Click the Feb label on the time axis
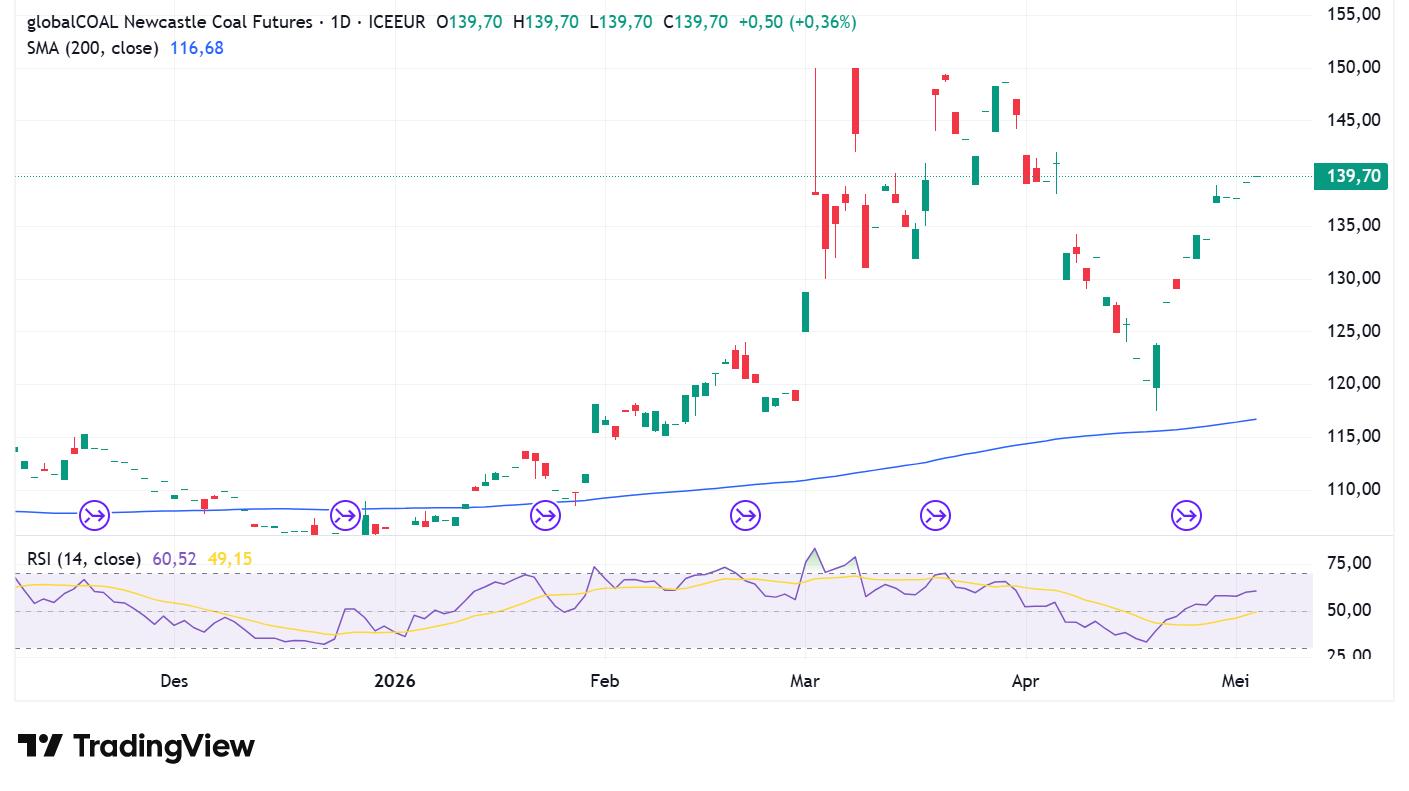1409x791 pixels. (605, 681)
